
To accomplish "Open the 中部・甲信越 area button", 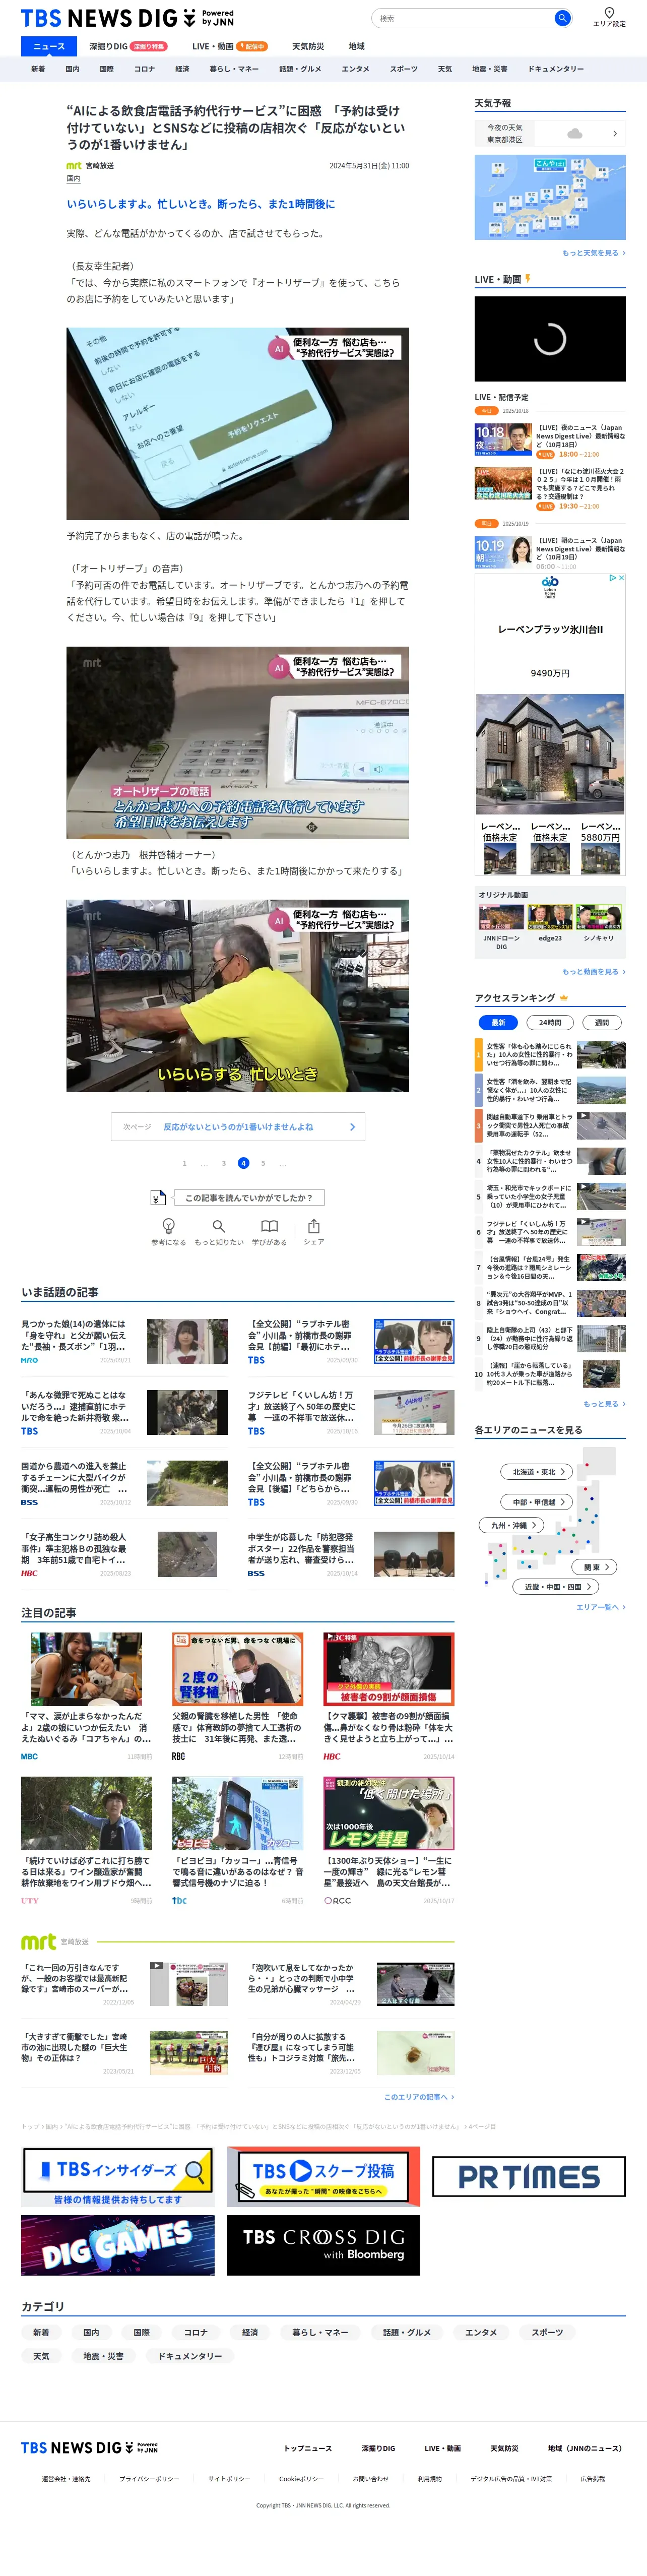I will click(x=537, y=1502).
